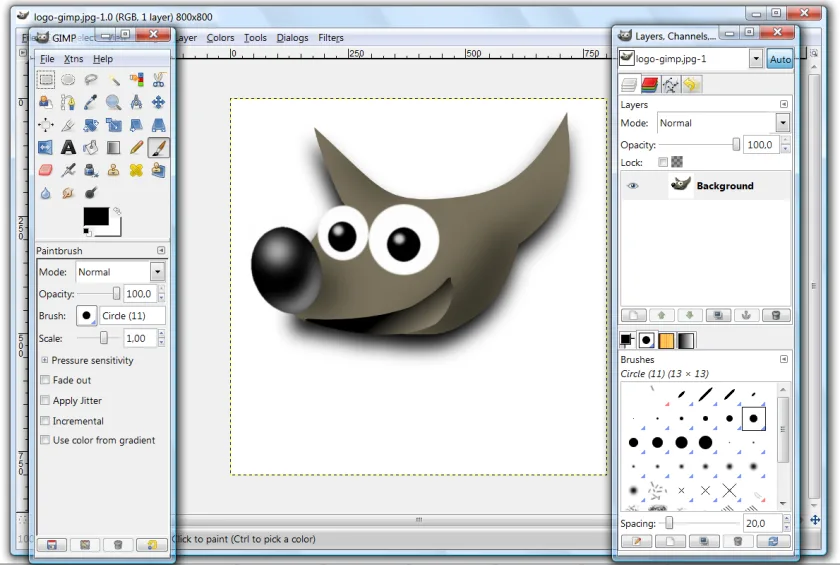The height and width of the screenshot is (565, 840).
Task: Select the Flip tool
Action: click(46, 147)
